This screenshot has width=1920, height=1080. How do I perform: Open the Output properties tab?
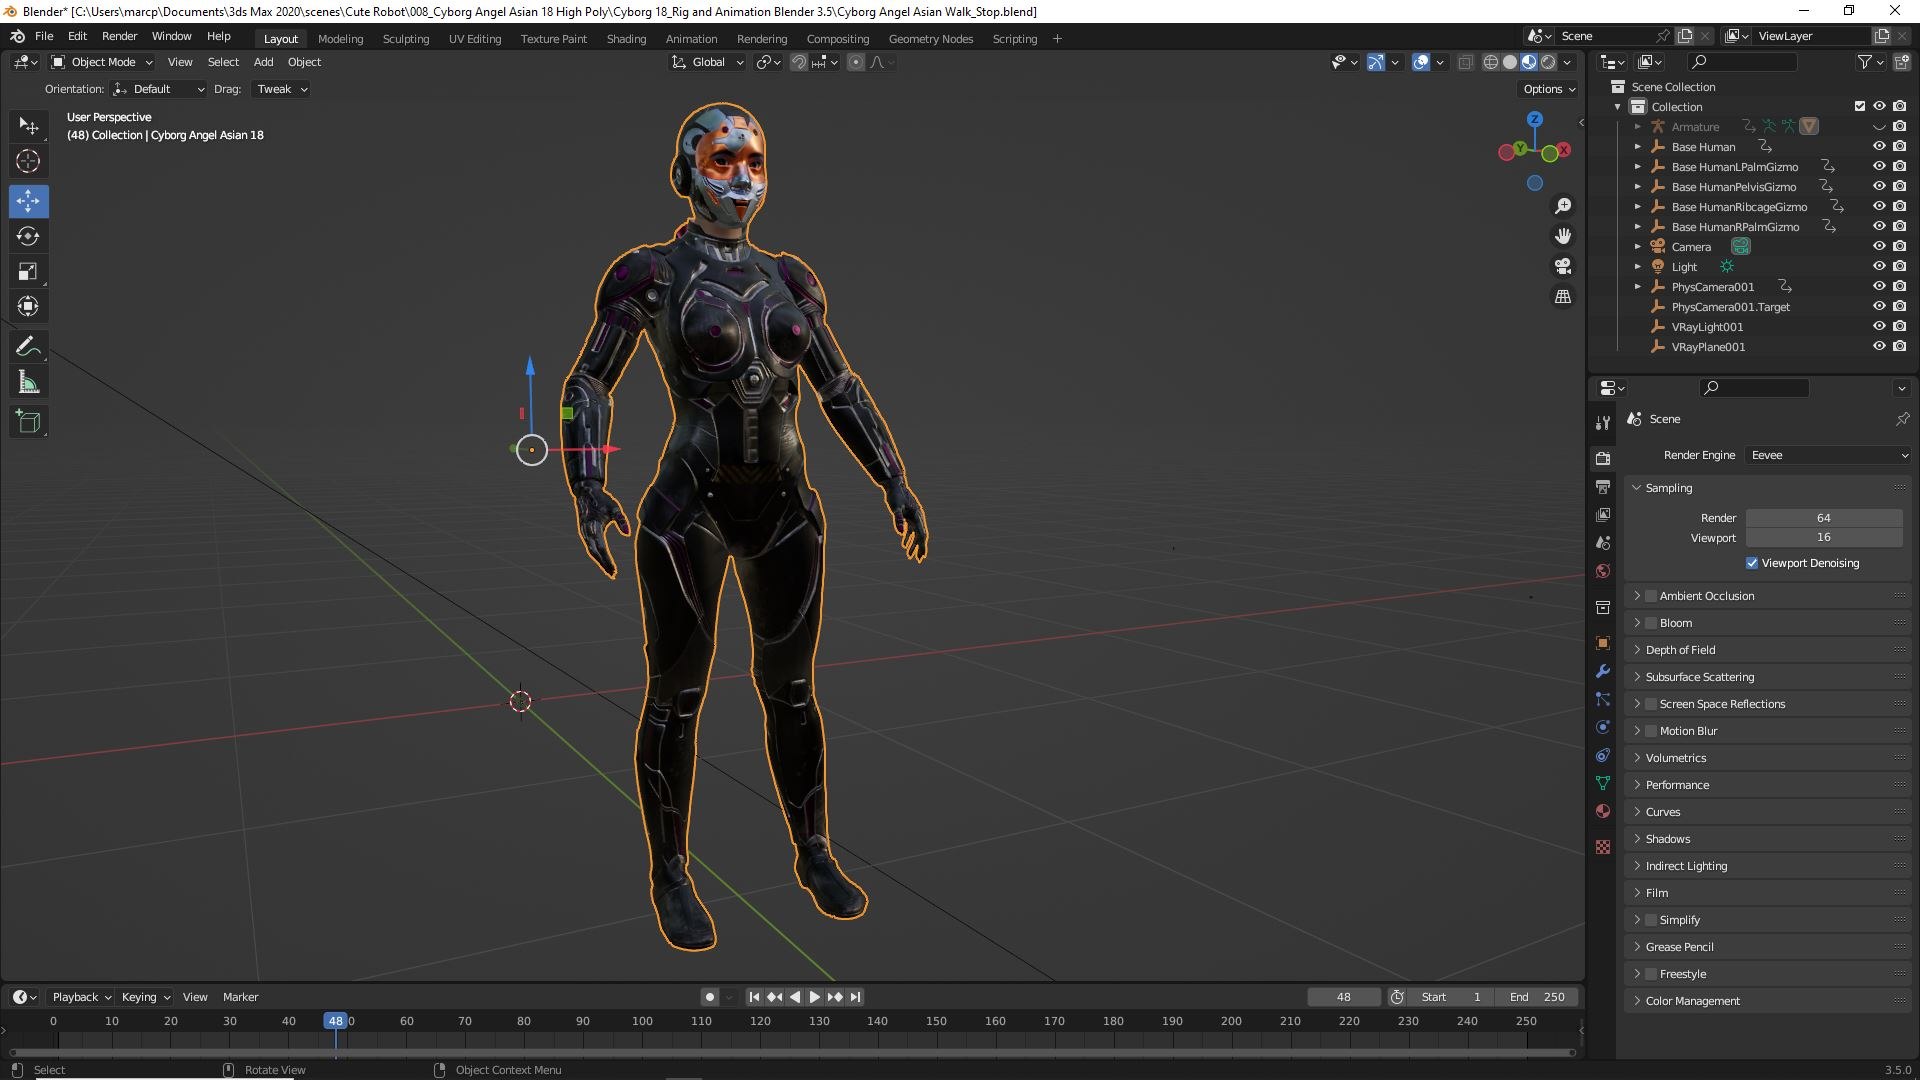click(x=1603, y=487)
